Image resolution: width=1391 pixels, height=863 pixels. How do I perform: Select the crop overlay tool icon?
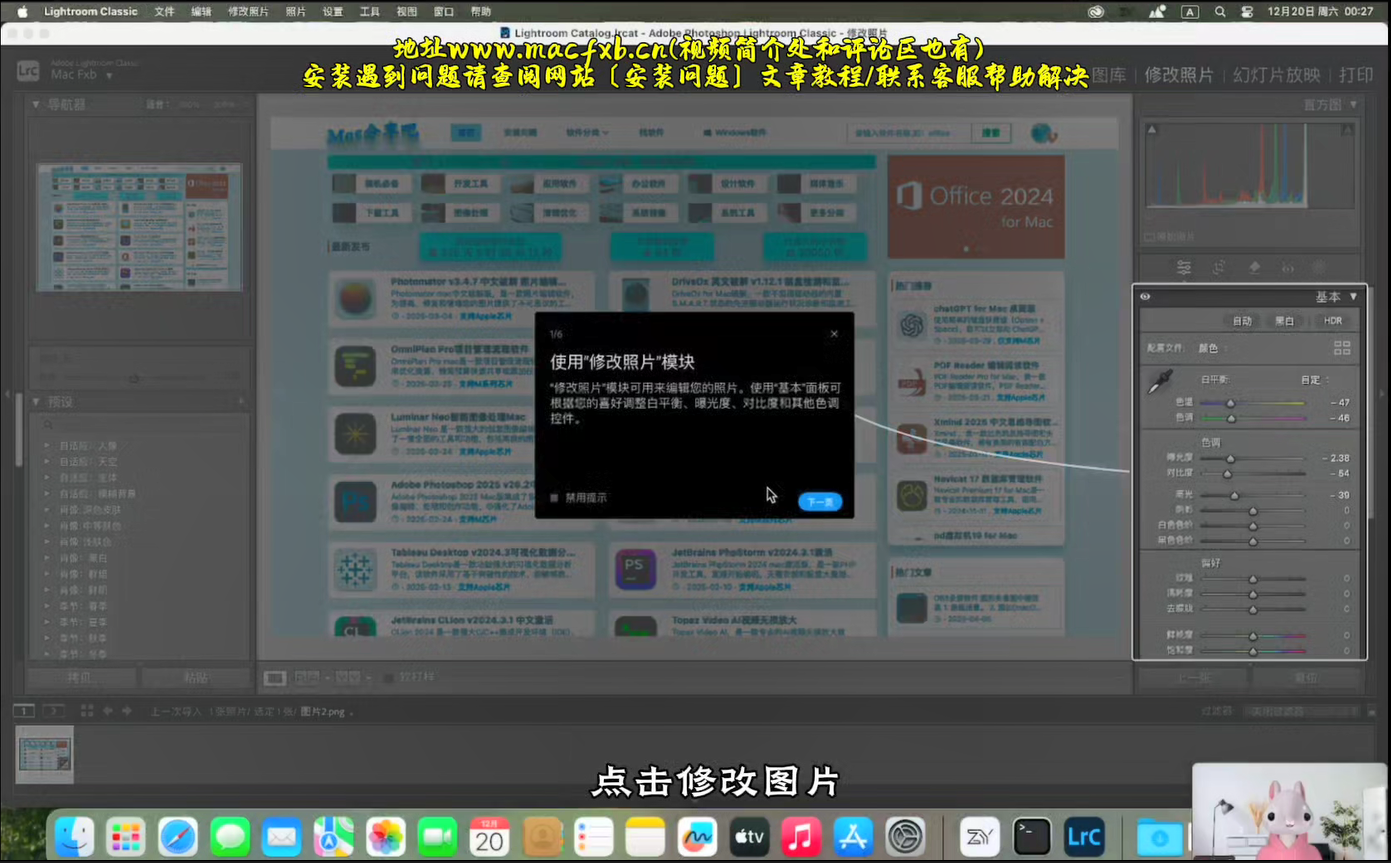tap(1219, 268)
